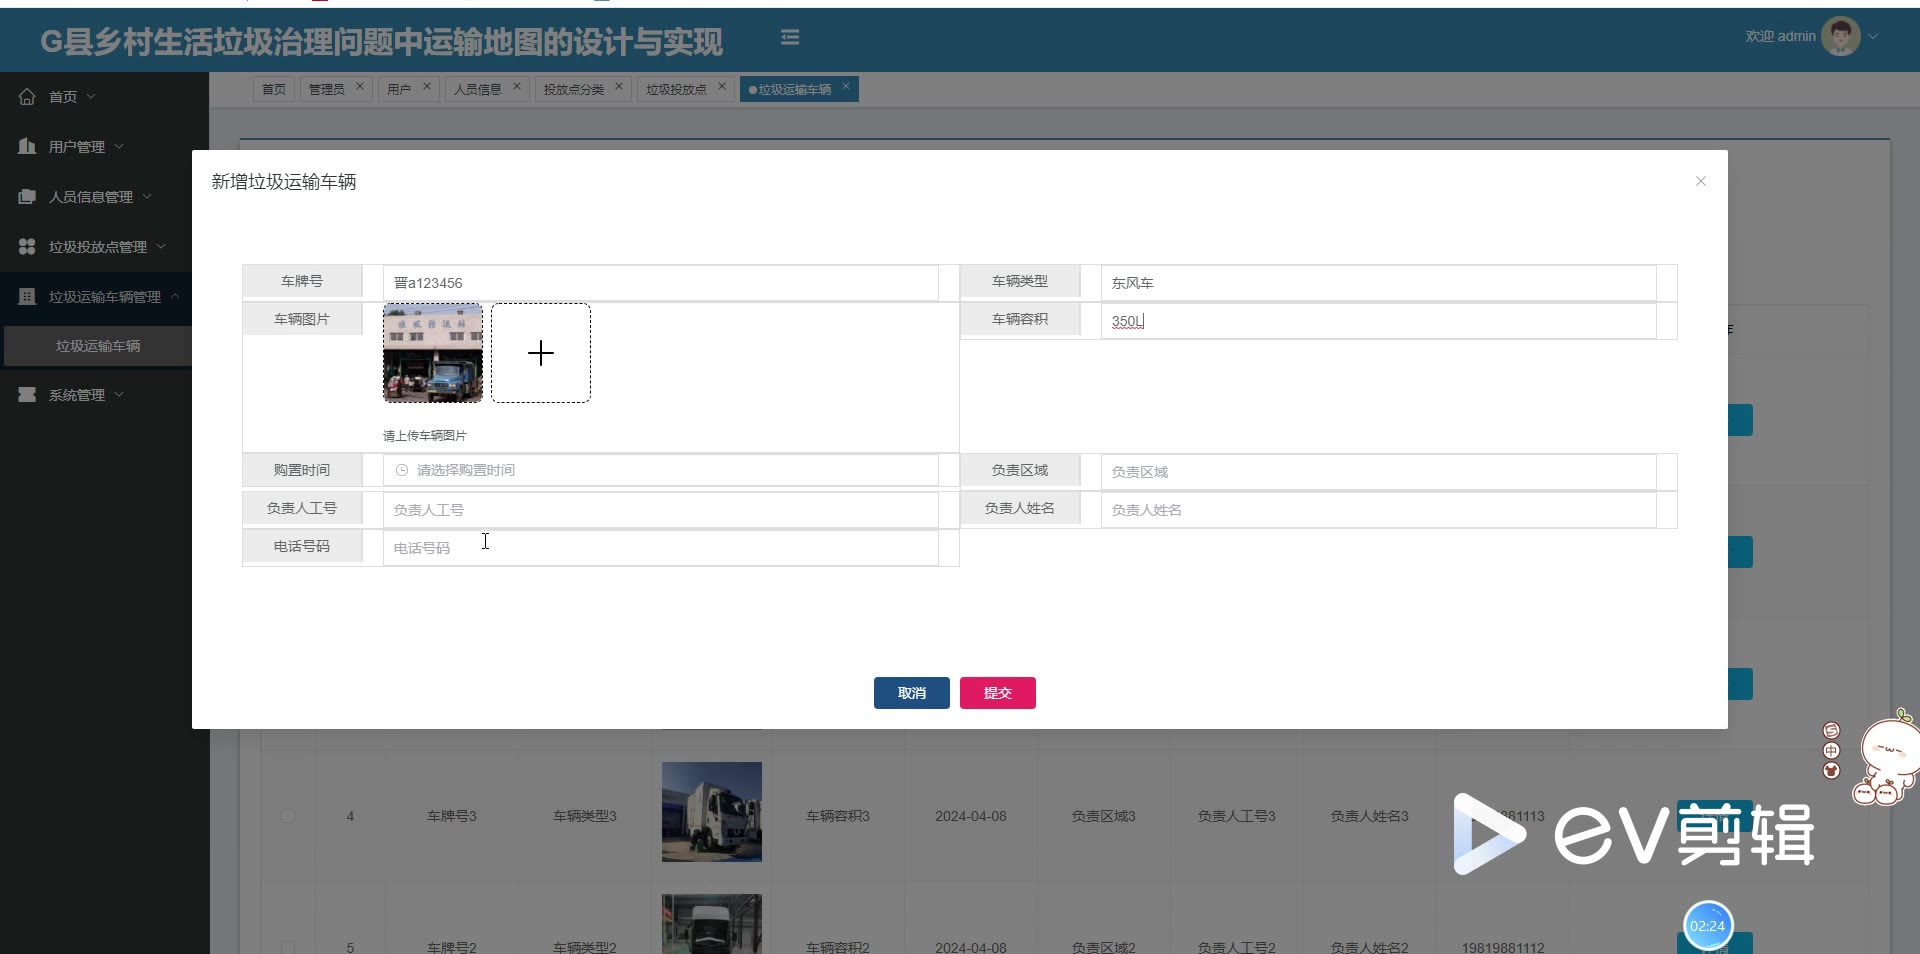The height and width of the screenshot is (954, 1920).
Task: Click the plus icon to upload vehicle image
Action: point(541,353)
